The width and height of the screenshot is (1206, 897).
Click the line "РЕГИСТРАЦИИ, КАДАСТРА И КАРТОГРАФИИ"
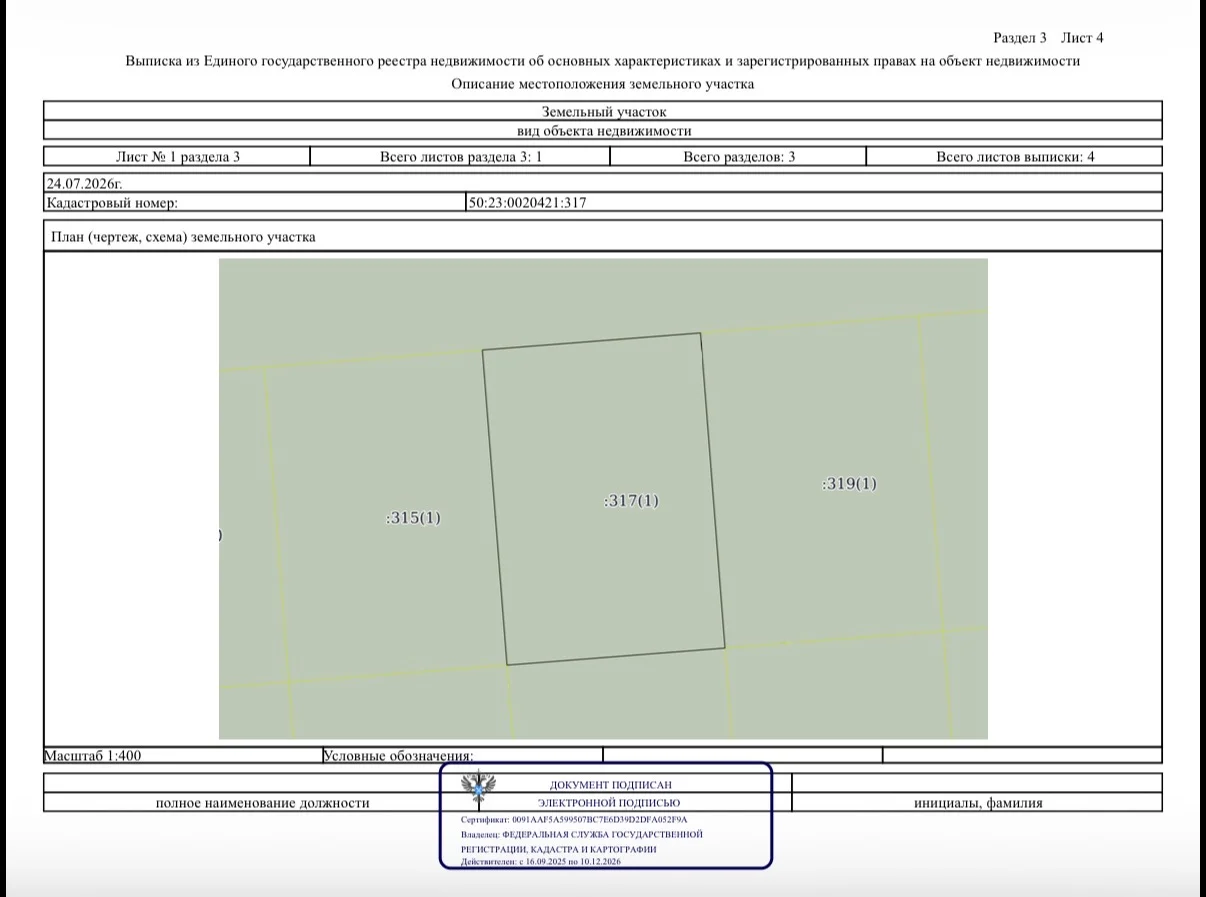559,849
